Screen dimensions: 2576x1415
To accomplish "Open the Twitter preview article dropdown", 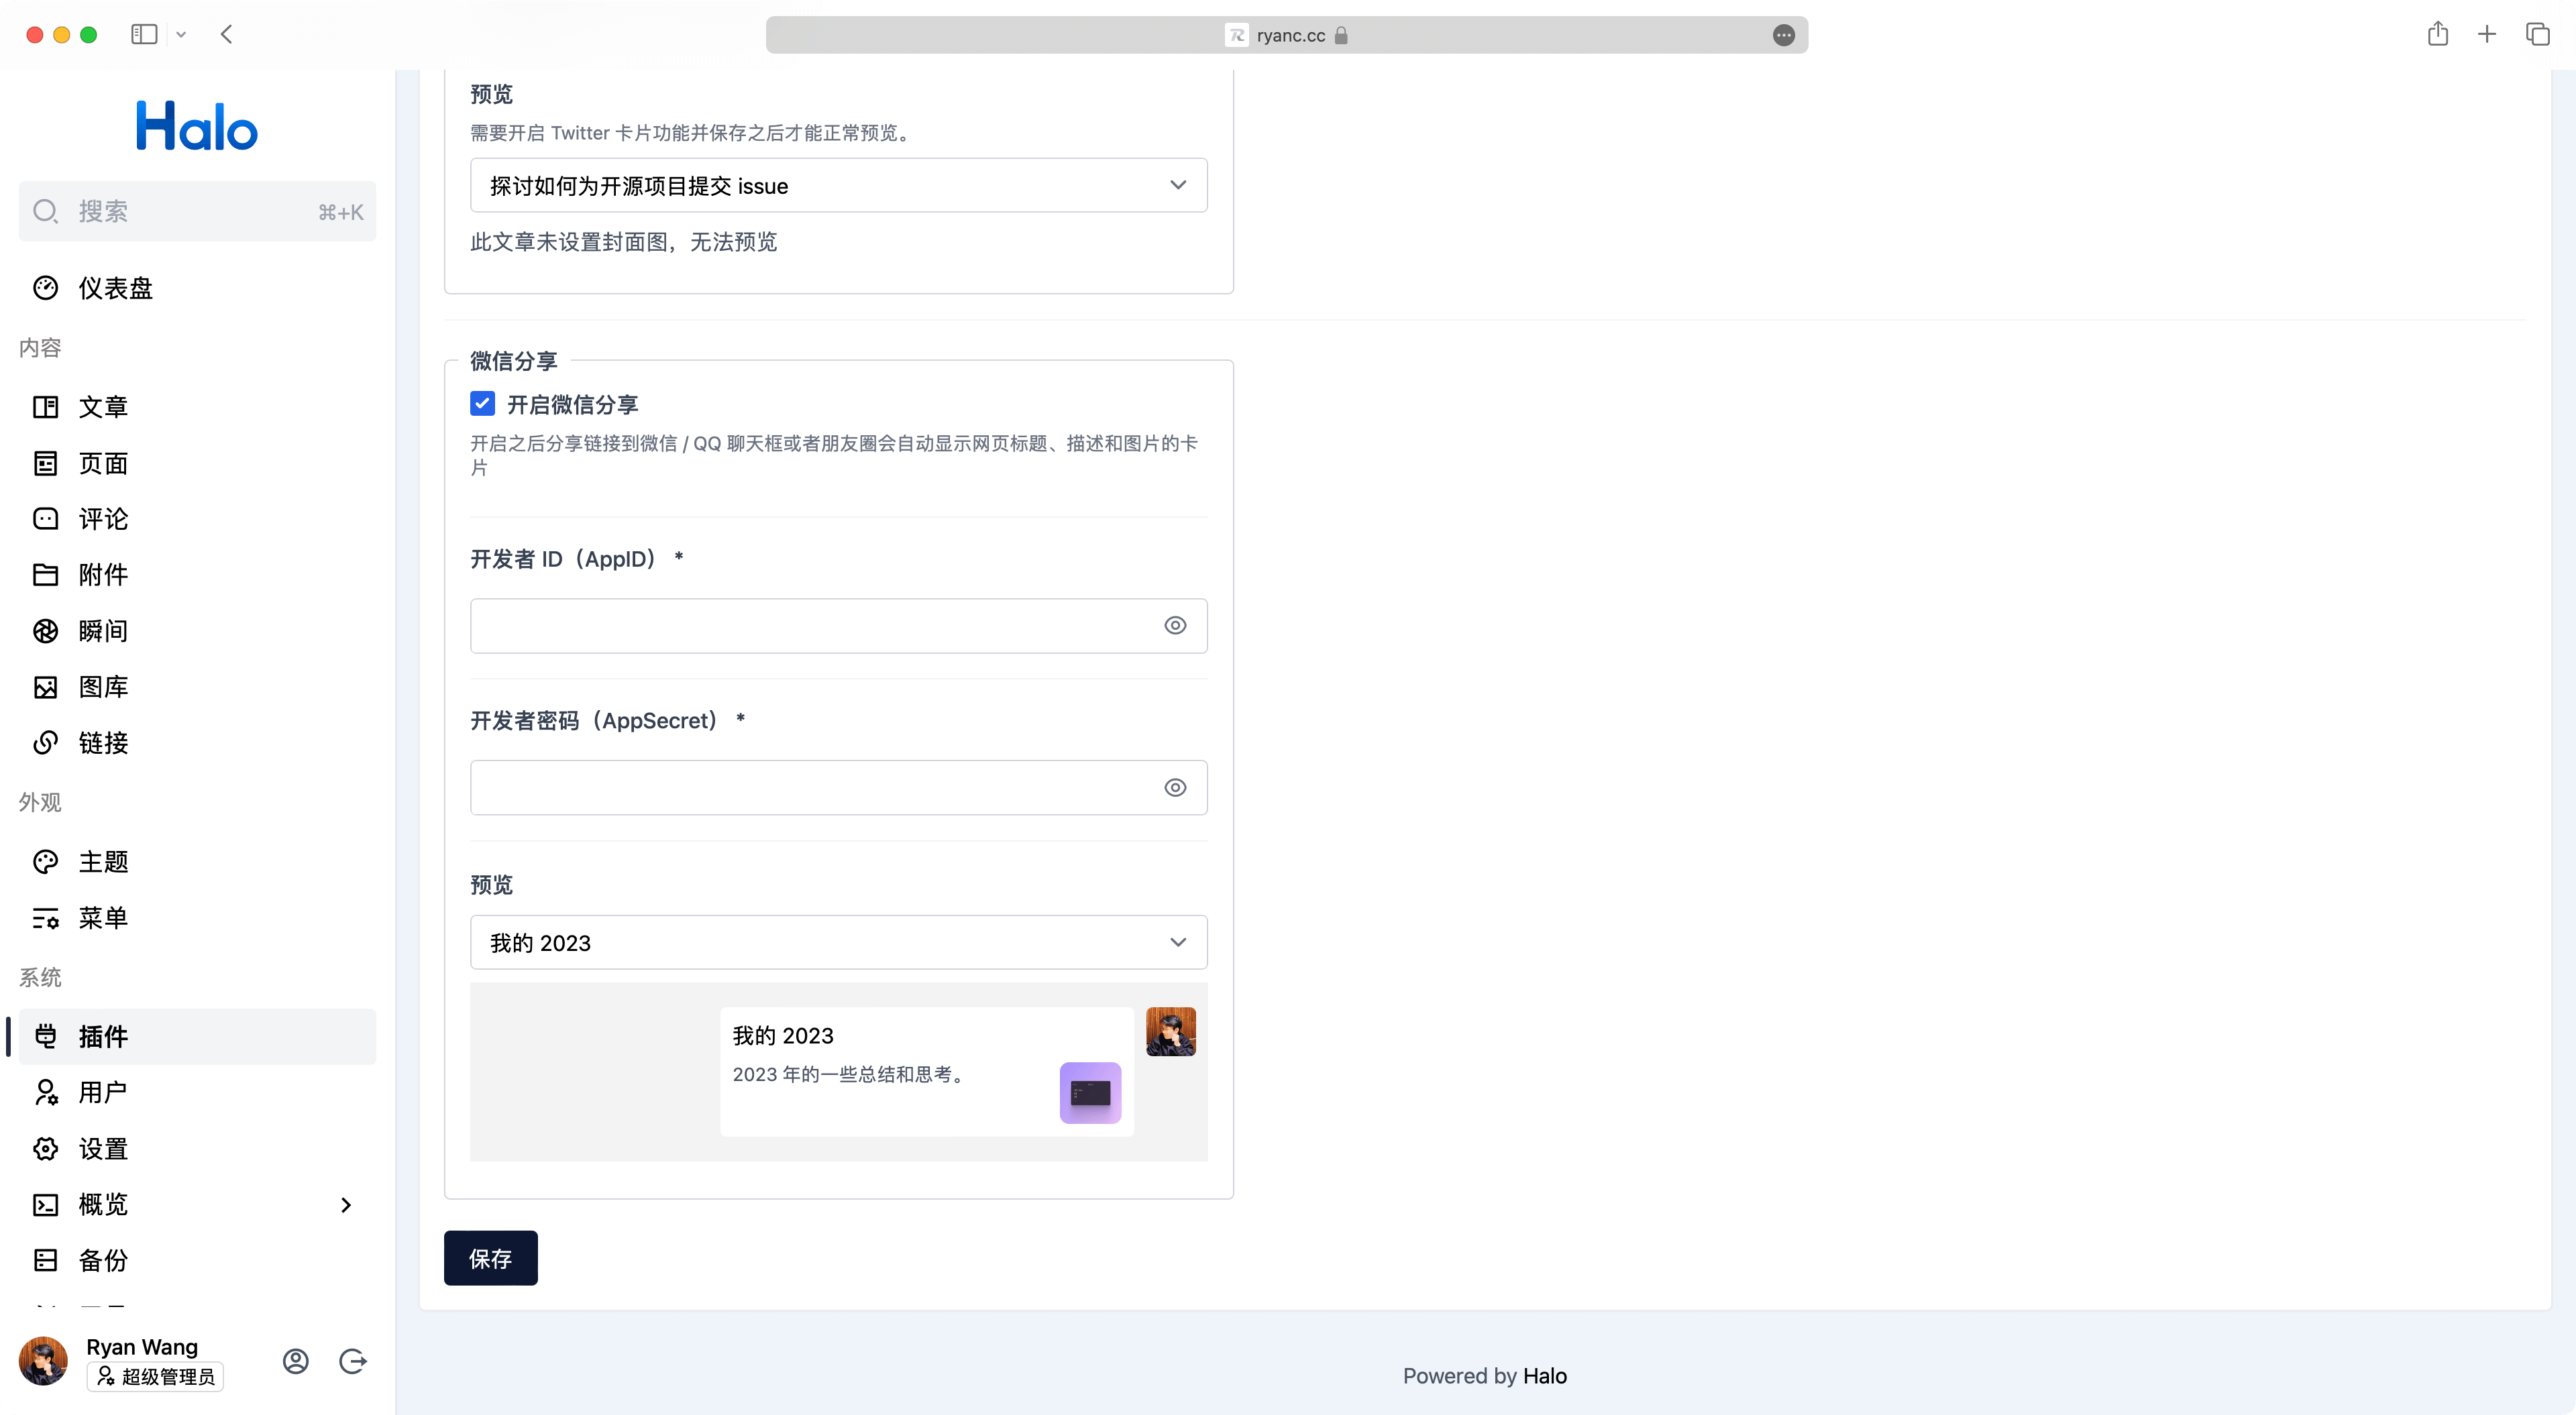I will pos(838,186).
